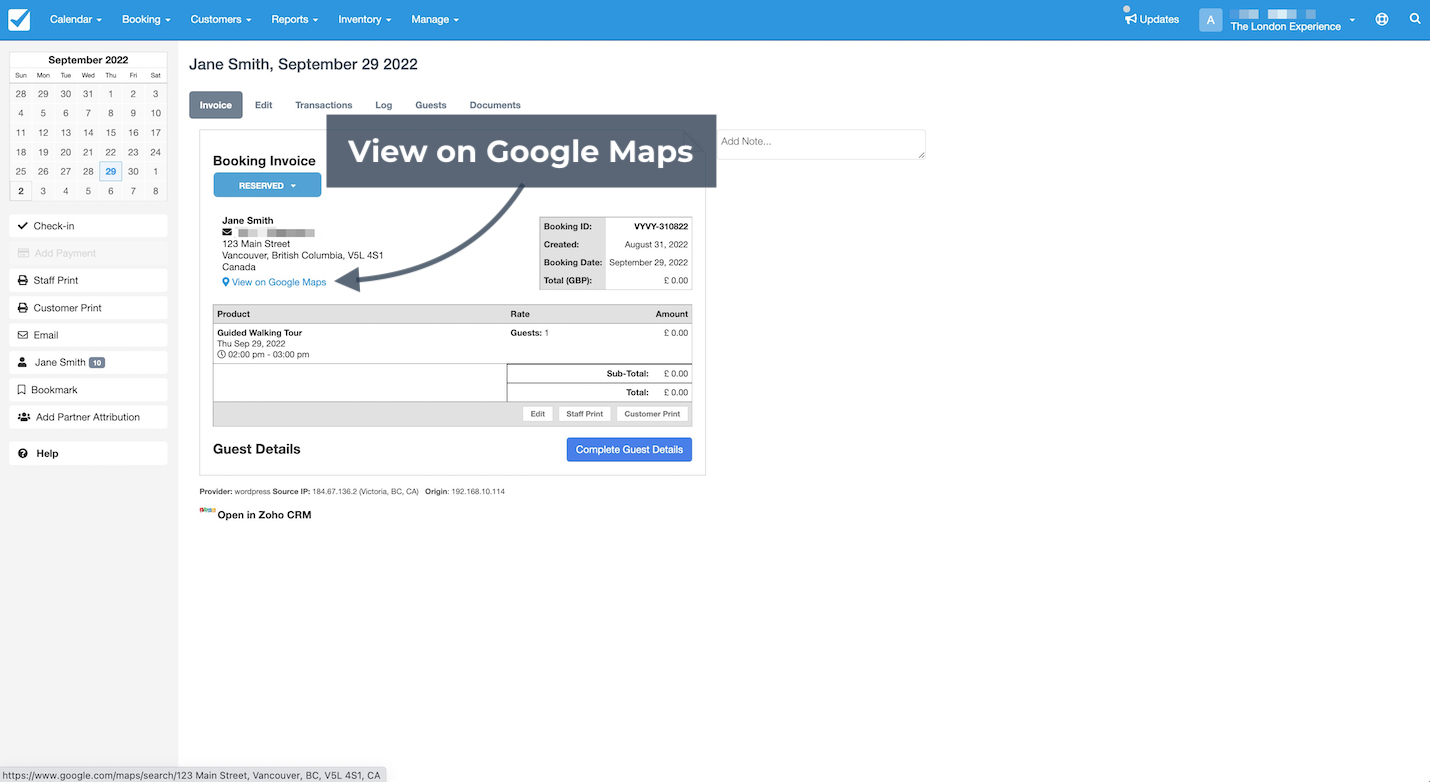Viewport: 1430px width, 782px height.
Task: Select September 12 in the mini calendar
Action: point(43,132)
